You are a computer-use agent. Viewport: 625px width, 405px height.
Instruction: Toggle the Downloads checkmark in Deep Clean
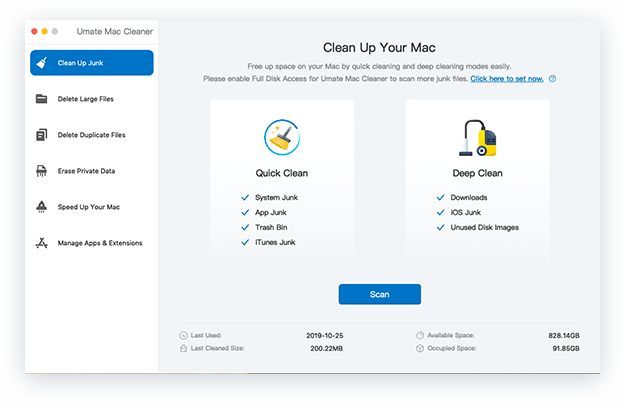click(x=441, y=197)
